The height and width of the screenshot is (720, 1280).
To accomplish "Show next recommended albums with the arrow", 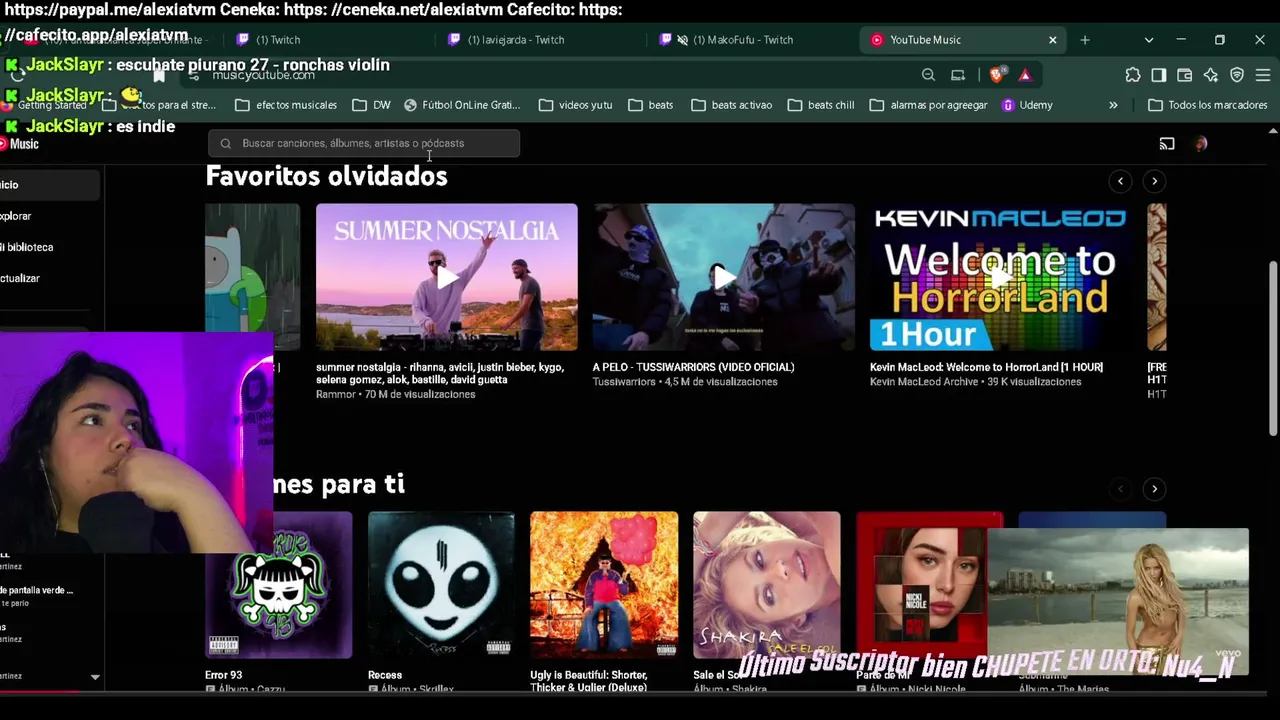I will [1154, 489].
